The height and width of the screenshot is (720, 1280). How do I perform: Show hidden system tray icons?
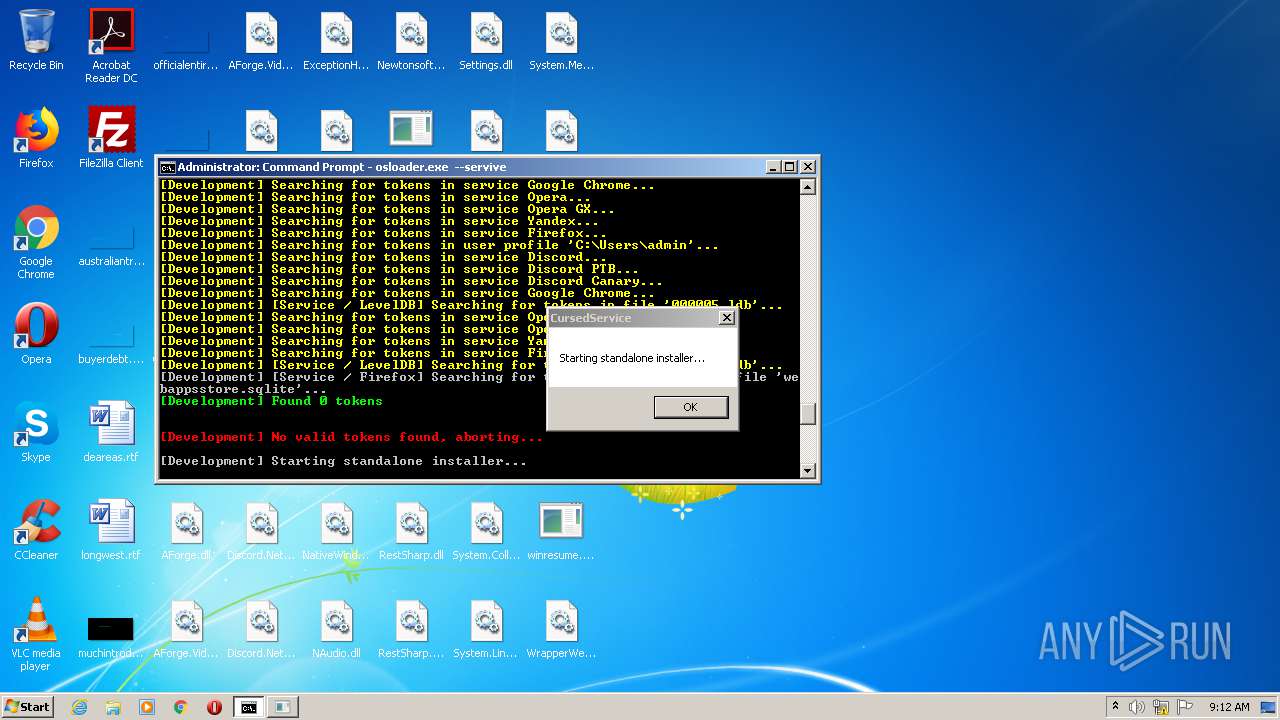coord(1115,707)
